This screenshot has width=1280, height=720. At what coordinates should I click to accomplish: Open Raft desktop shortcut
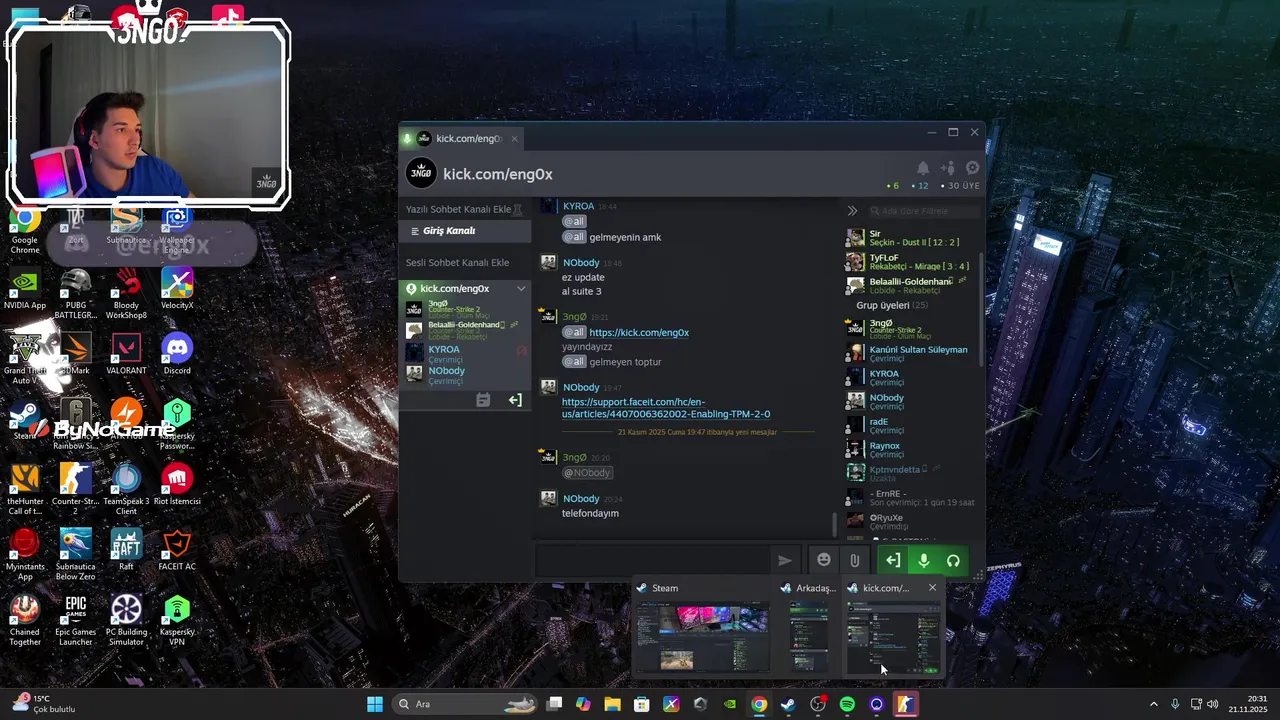coord(126,551)
